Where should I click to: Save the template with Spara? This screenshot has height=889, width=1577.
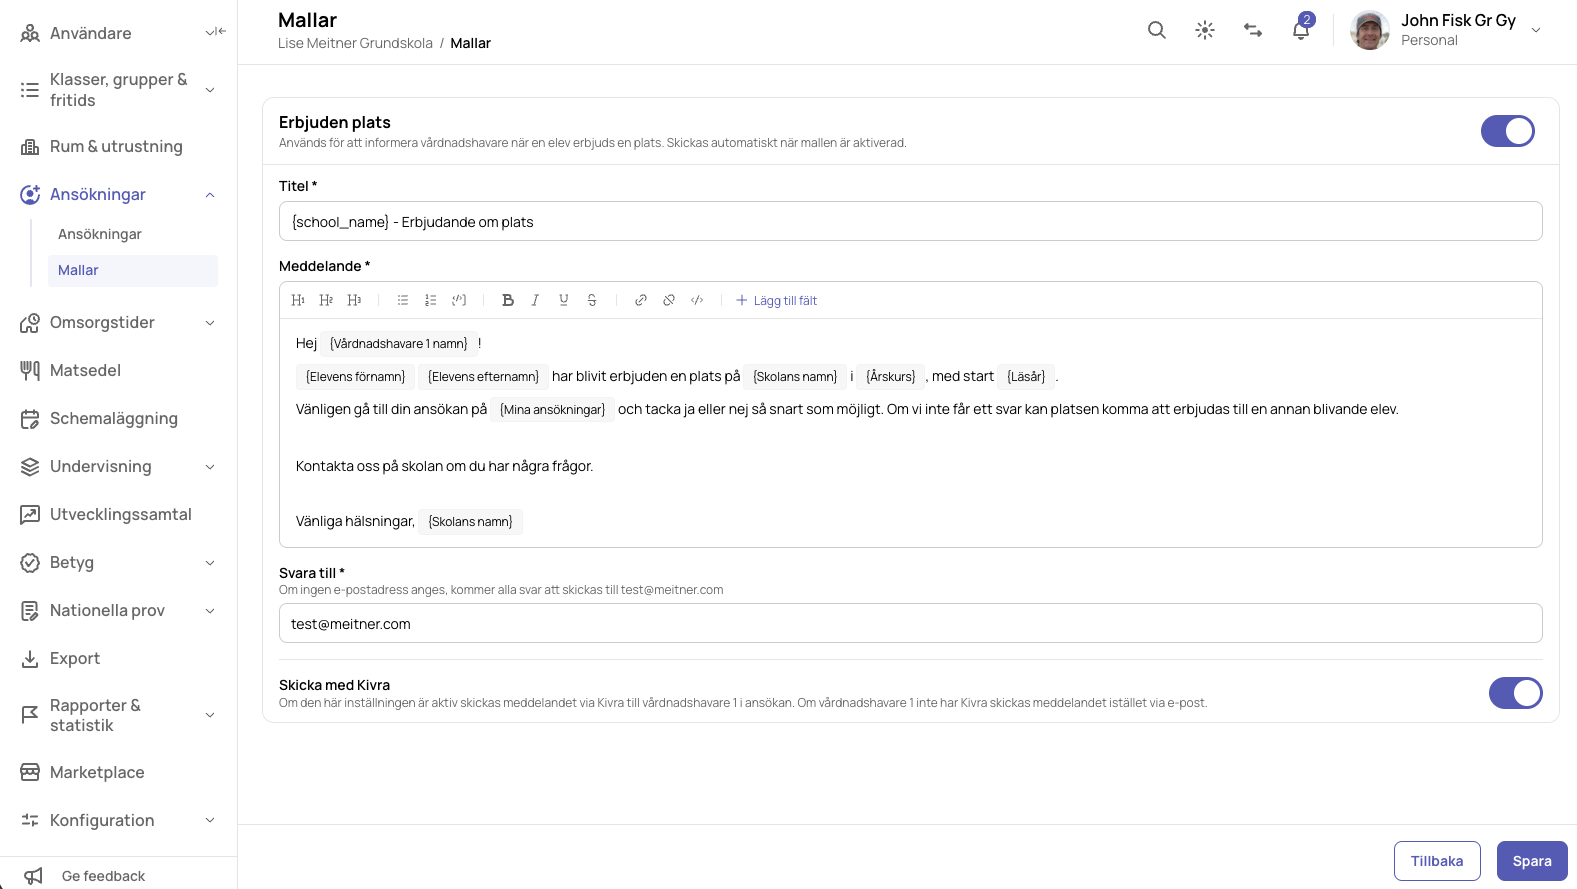pos(1532,861)
